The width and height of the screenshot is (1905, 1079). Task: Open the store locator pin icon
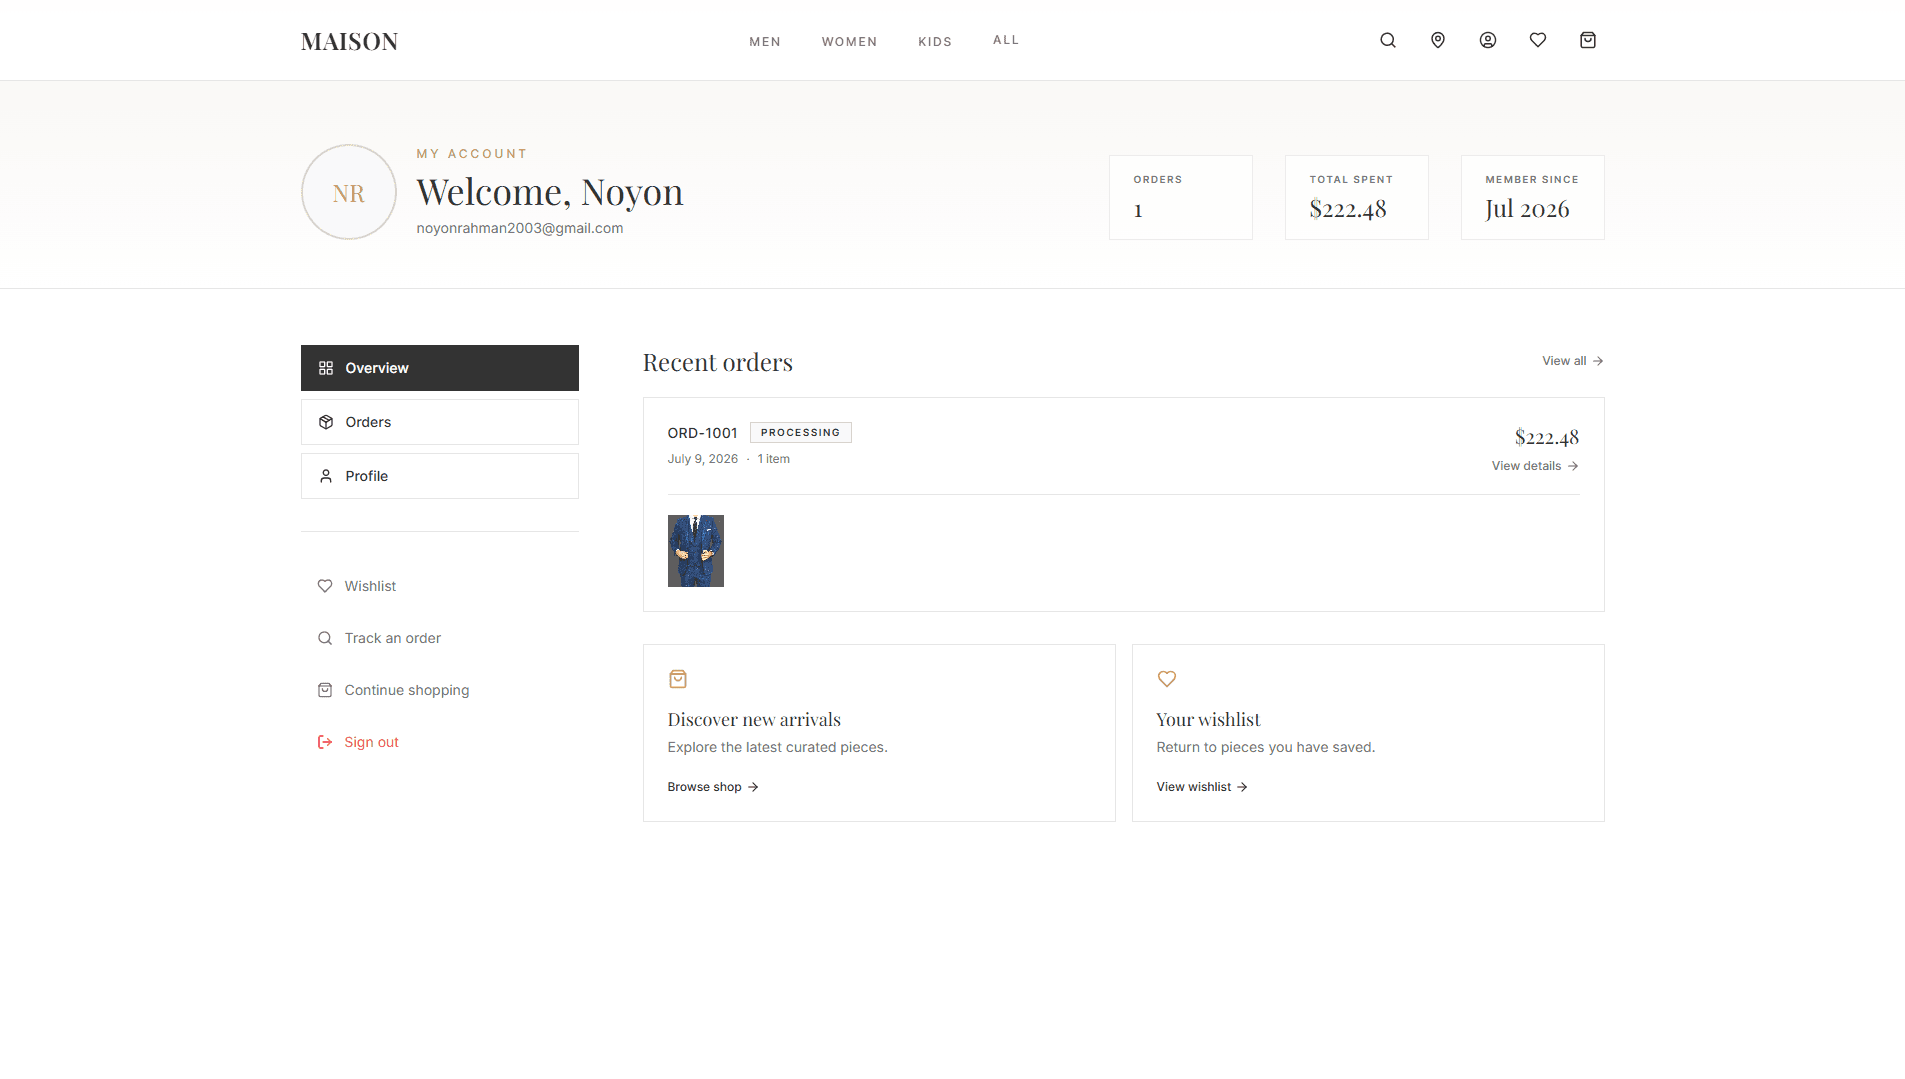point(1438,40)
